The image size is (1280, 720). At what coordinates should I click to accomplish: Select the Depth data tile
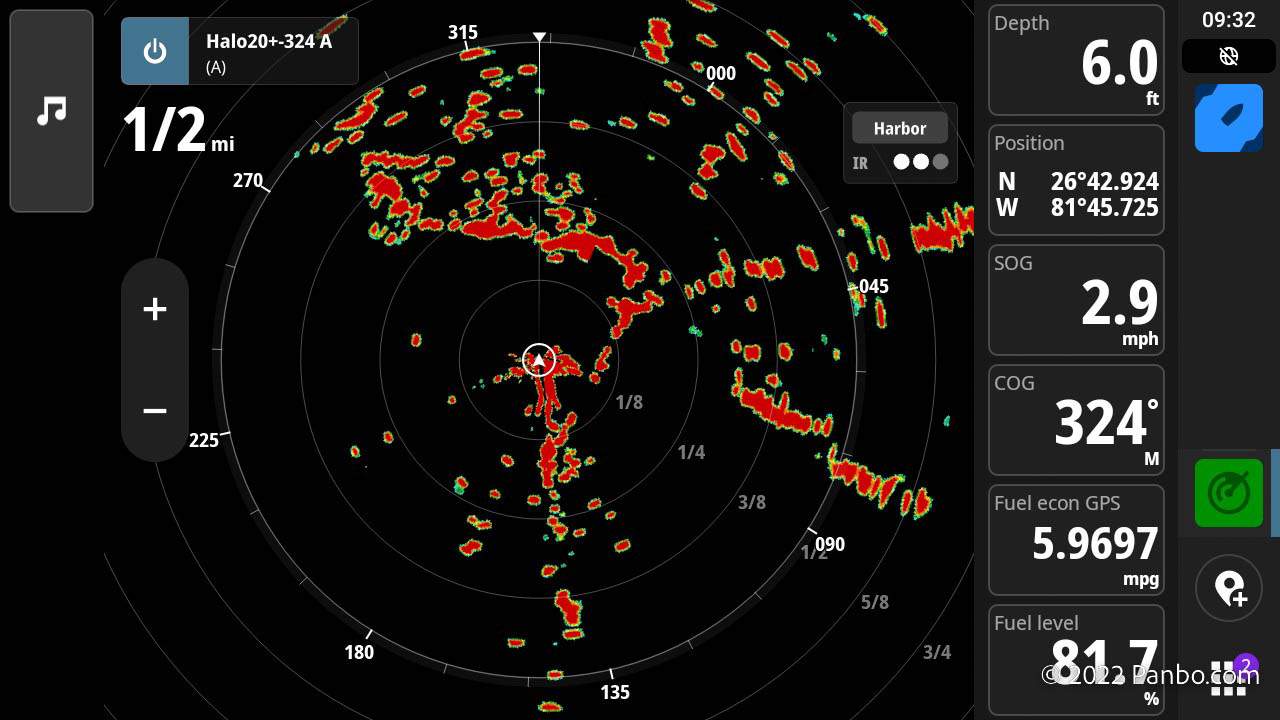tap(1076, 60)
